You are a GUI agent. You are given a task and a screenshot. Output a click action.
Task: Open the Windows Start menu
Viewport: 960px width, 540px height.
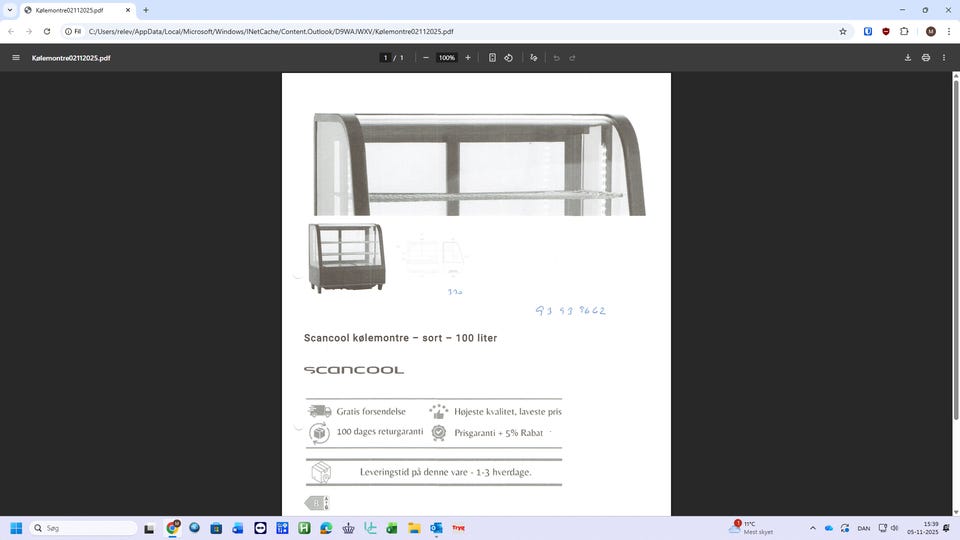point(16,528)
